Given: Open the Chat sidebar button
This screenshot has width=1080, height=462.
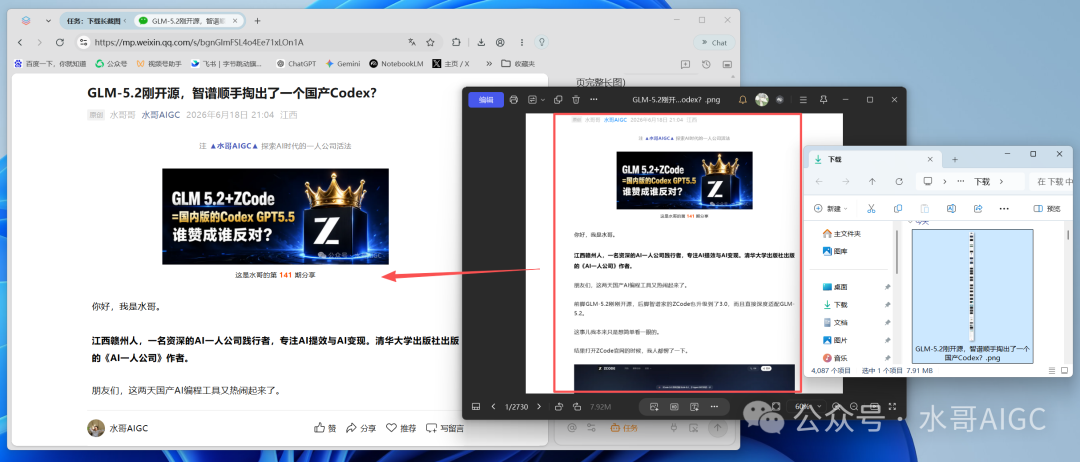Looking at the screenshot, I should pyautogui.click(x=714, y=42).
